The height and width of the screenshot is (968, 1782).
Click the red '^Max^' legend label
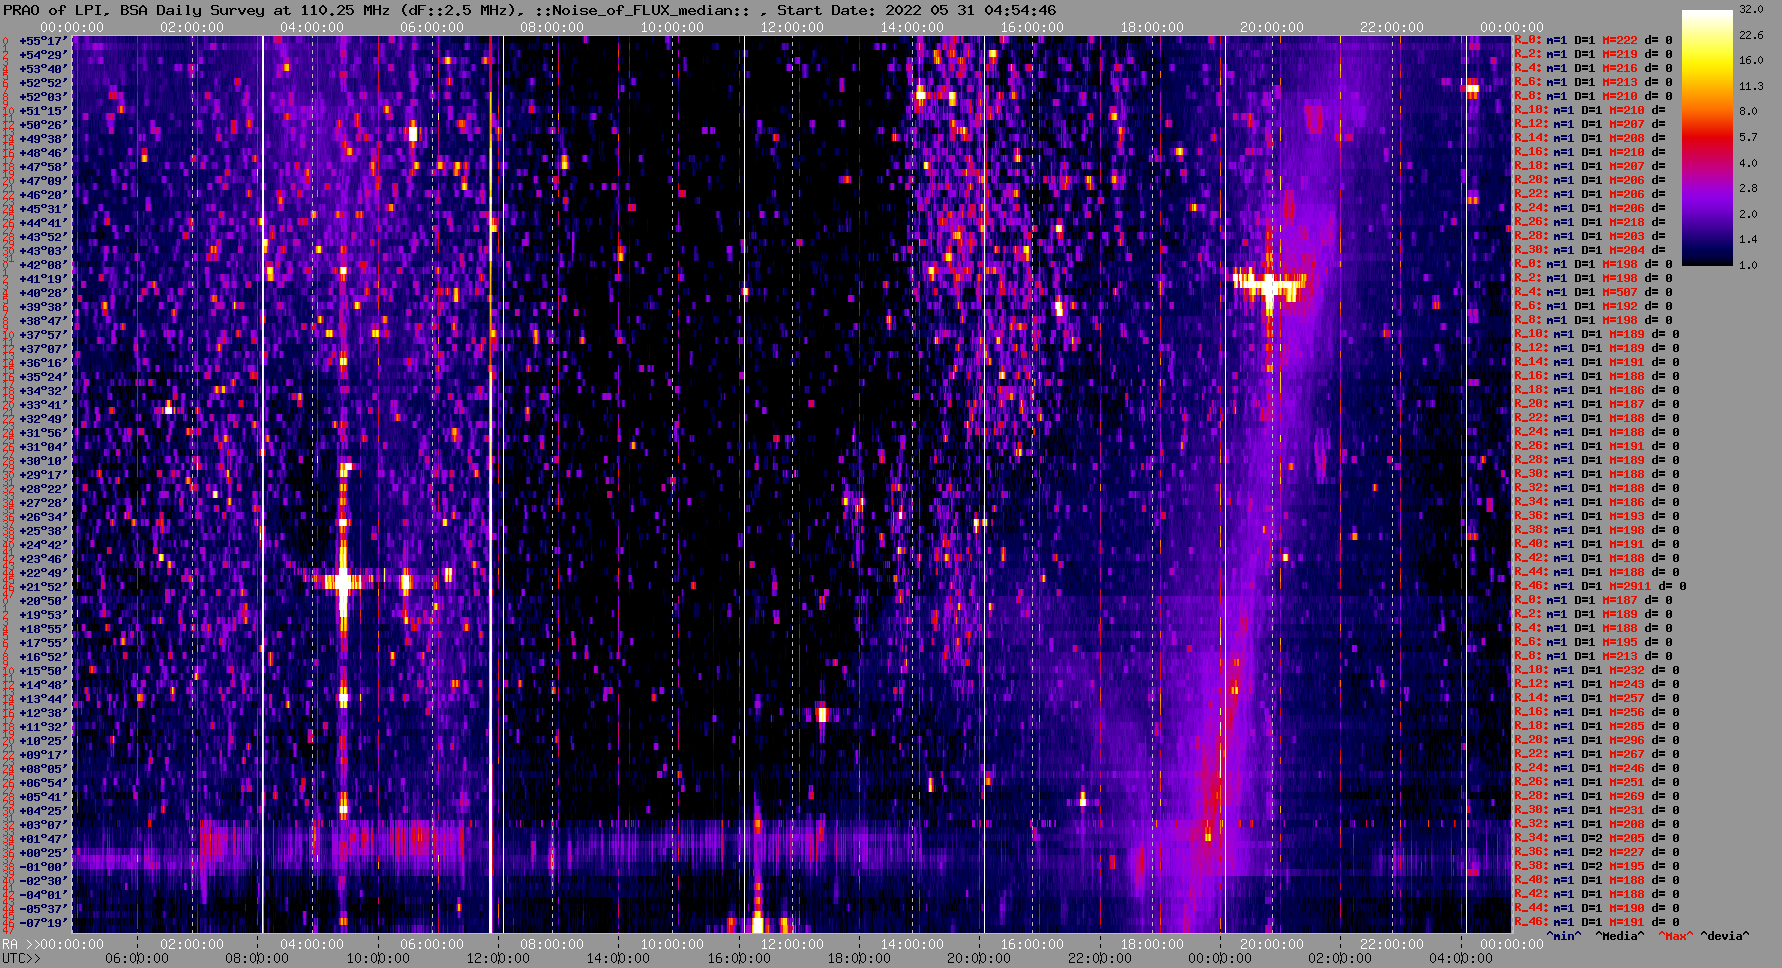click(x=1674, y=936)
